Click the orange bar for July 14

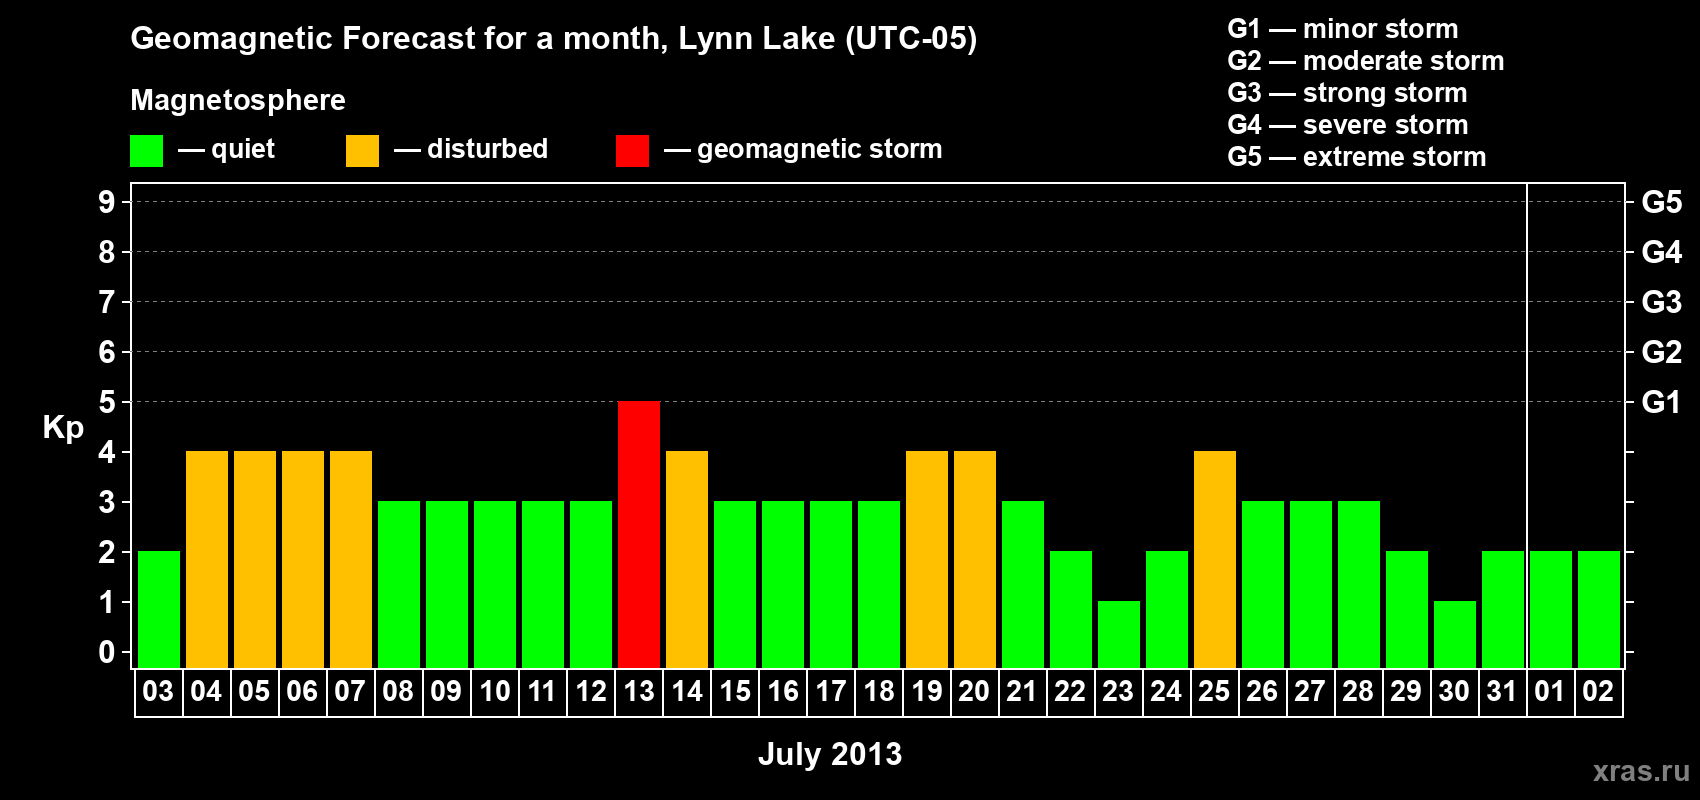tap(687, 559)
